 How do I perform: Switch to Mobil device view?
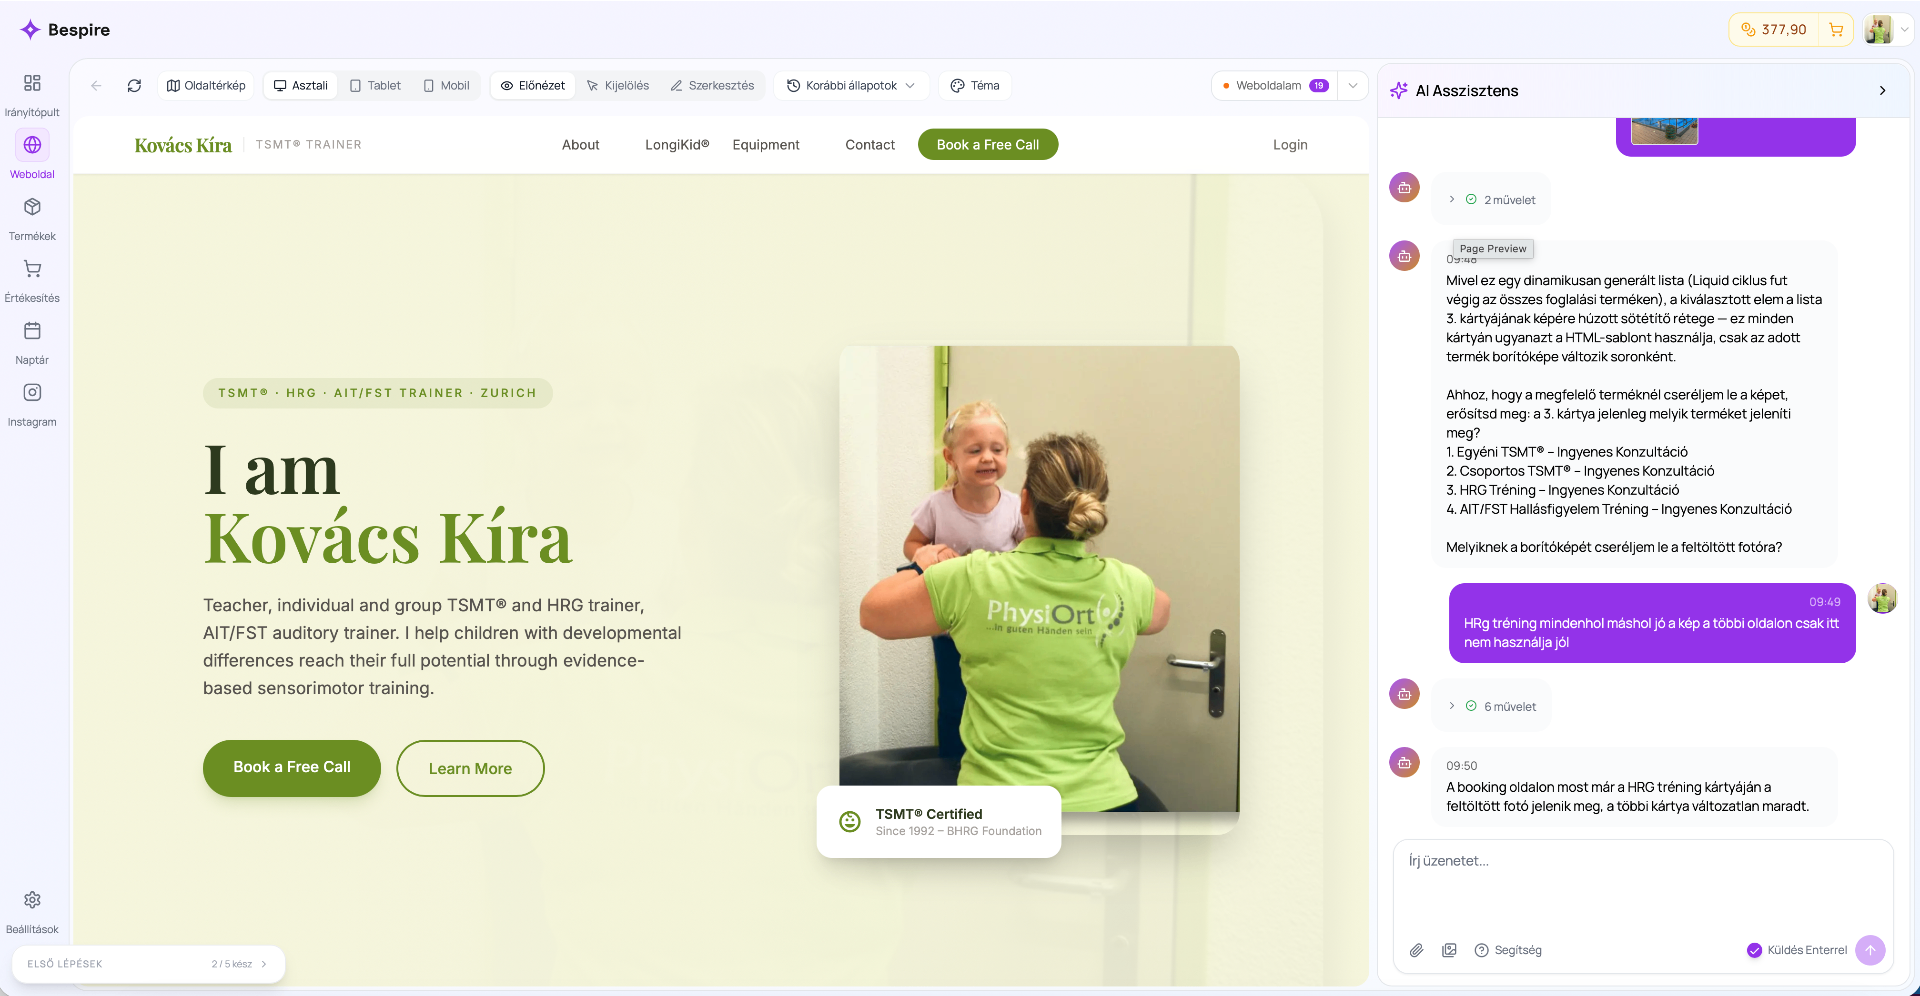pyautogui.click(x=446, y=86)
